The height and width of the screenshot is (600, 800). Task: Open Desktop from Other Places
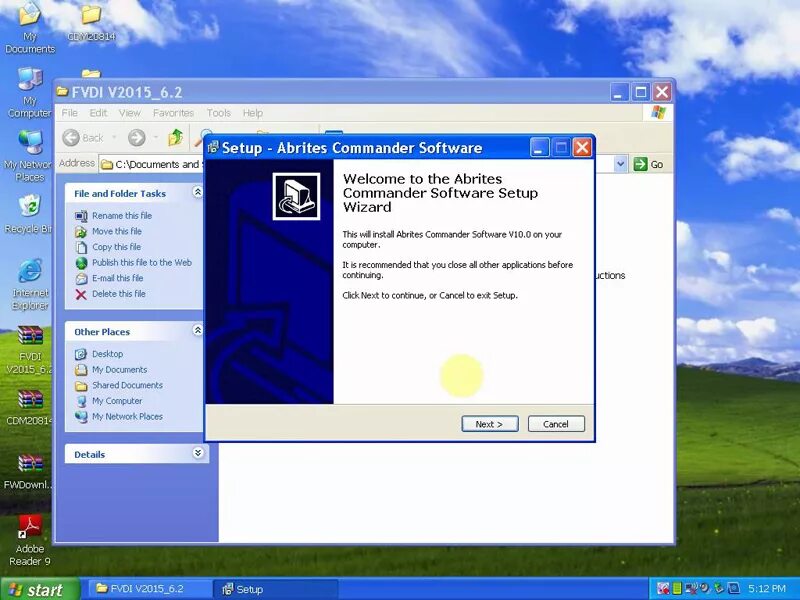(107, 354)
